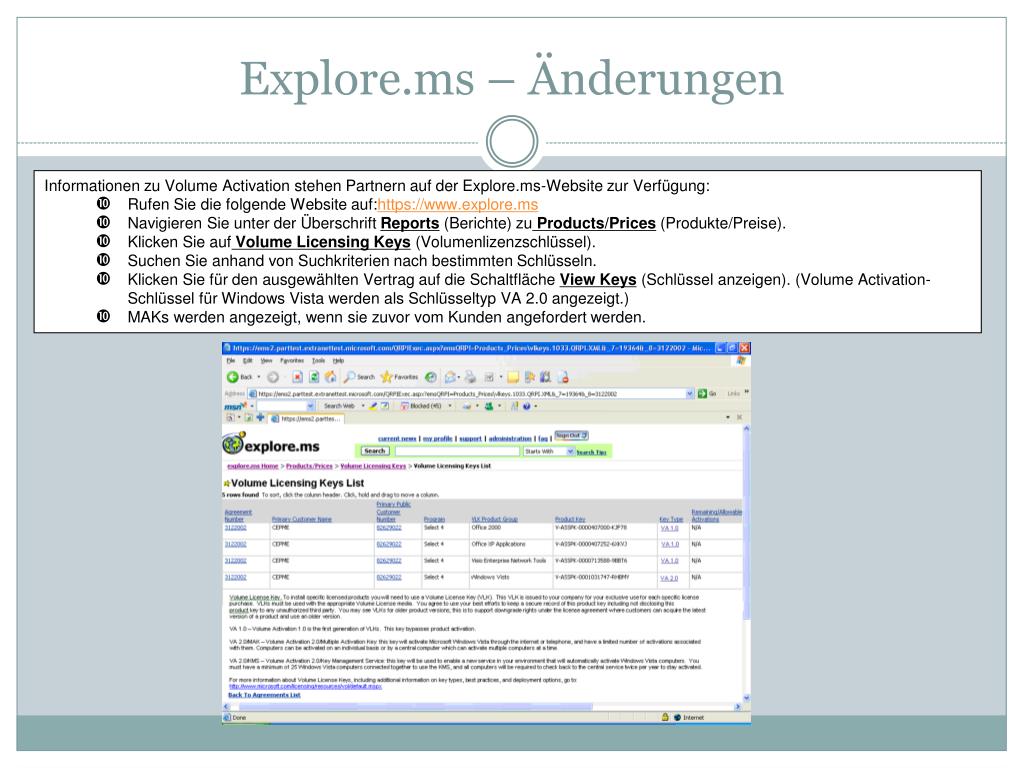The image size is (1024, 768).
Task: Open the Favorites menu
Action: click(292, 360)
